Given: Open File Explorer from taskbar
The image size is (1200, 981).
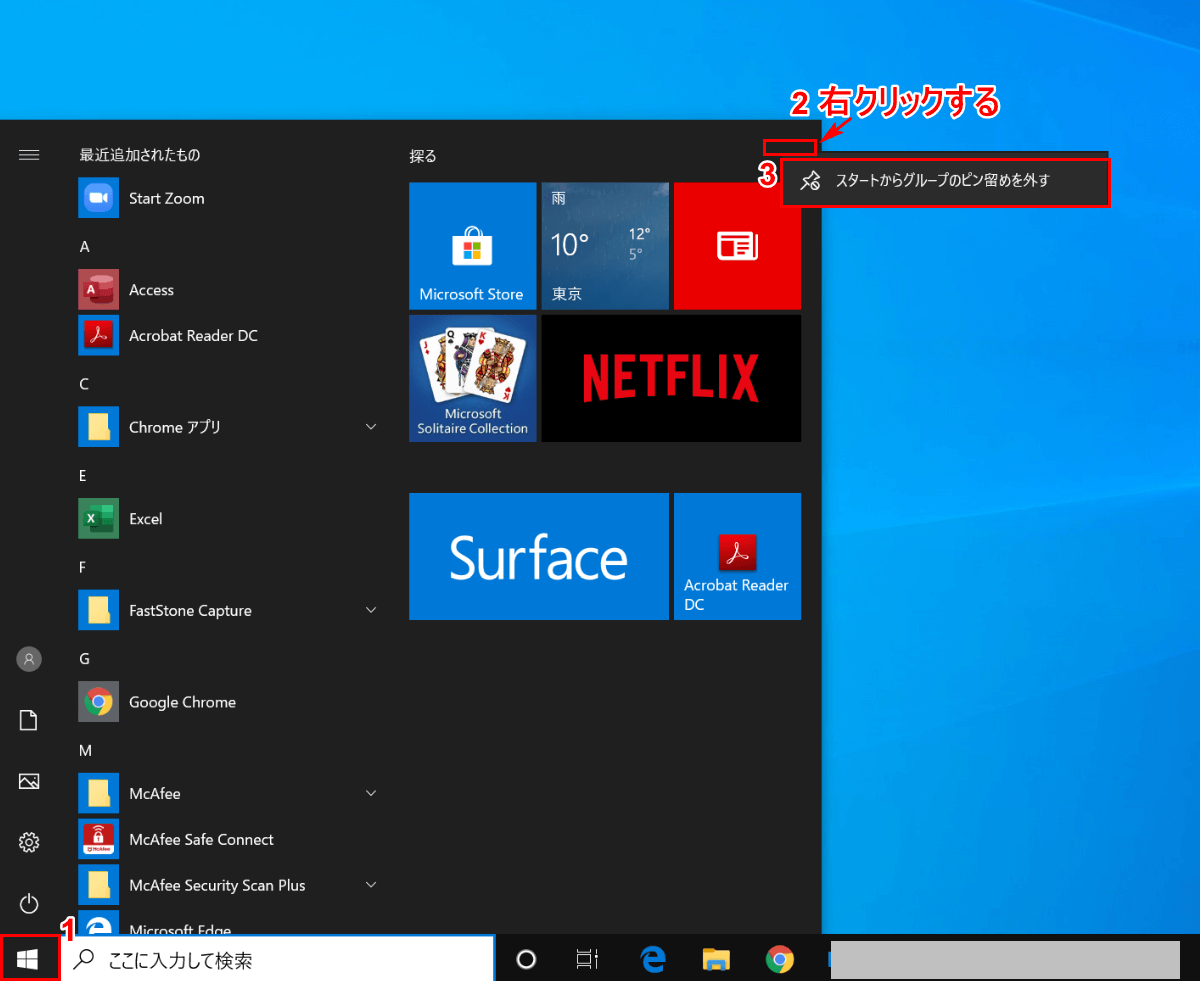Looking at the screenshot, I should pos(716,960).
